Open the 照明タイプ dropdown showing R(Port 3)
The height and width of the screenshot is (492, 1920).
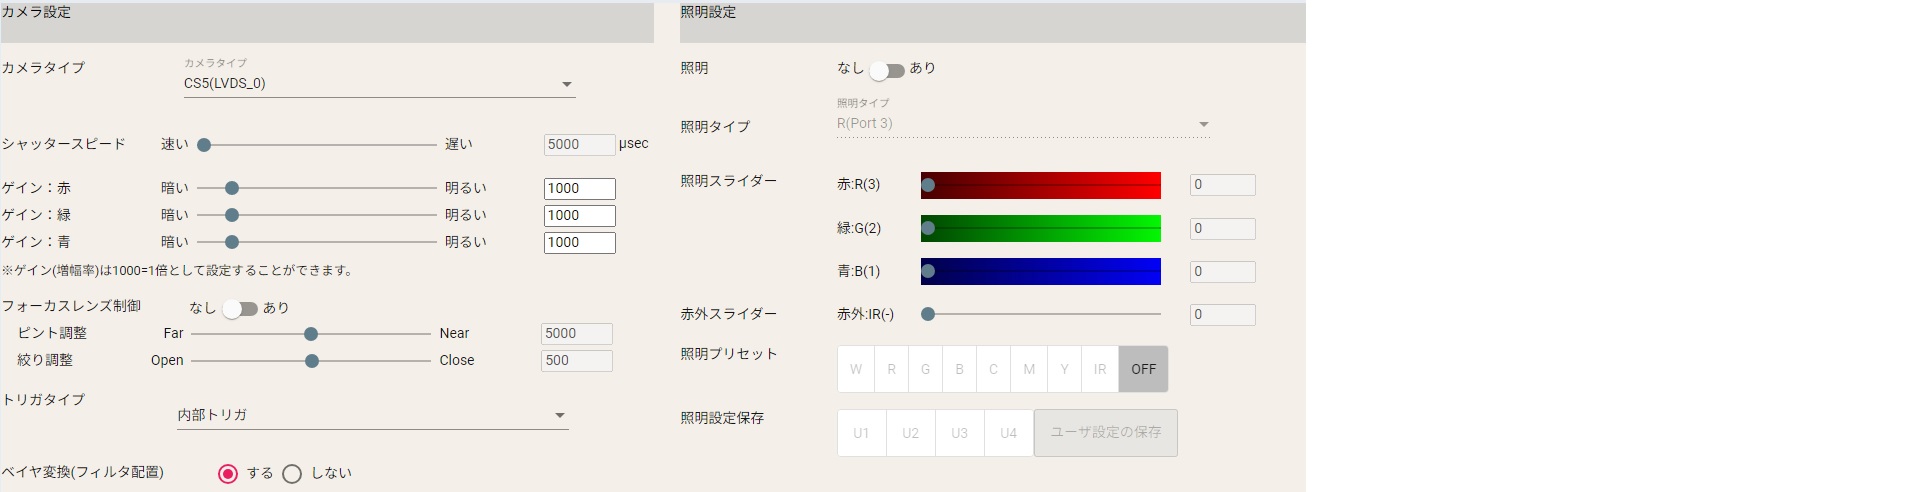tap(1022, 124)
